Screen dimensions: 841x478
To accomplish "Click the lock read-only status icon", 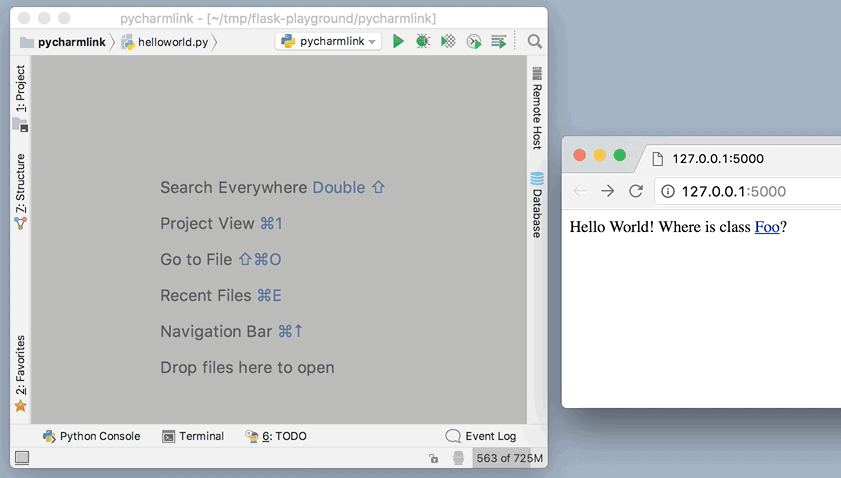I will tap(433, 458).
